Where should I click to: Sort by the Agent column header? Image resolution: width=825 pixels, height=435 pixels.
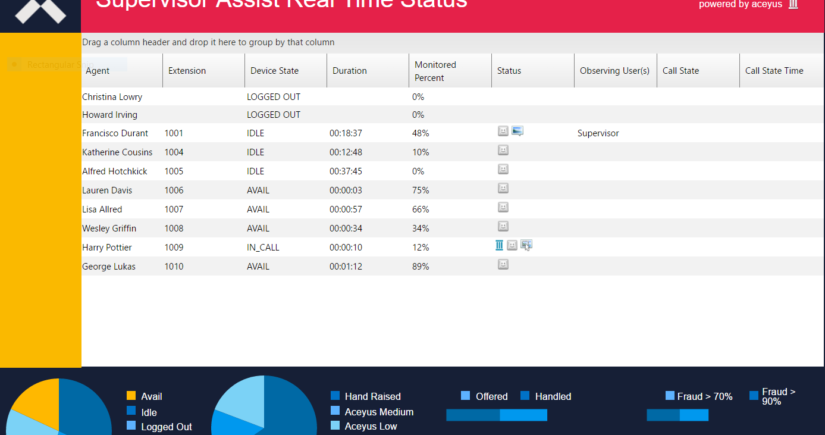122,70
